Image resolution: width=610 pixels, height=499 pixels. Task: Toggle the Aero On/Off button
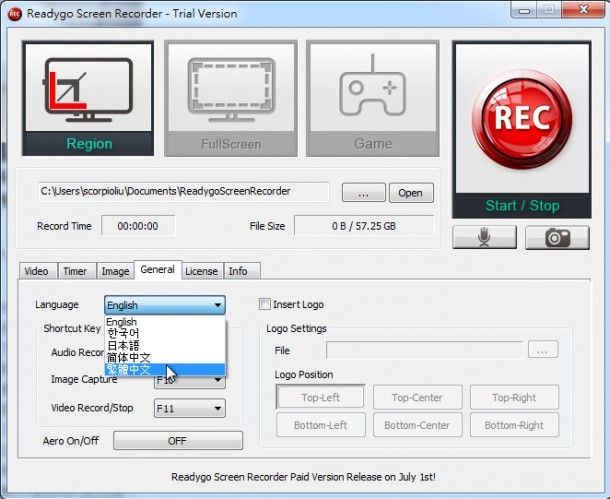tap(177, 440)
